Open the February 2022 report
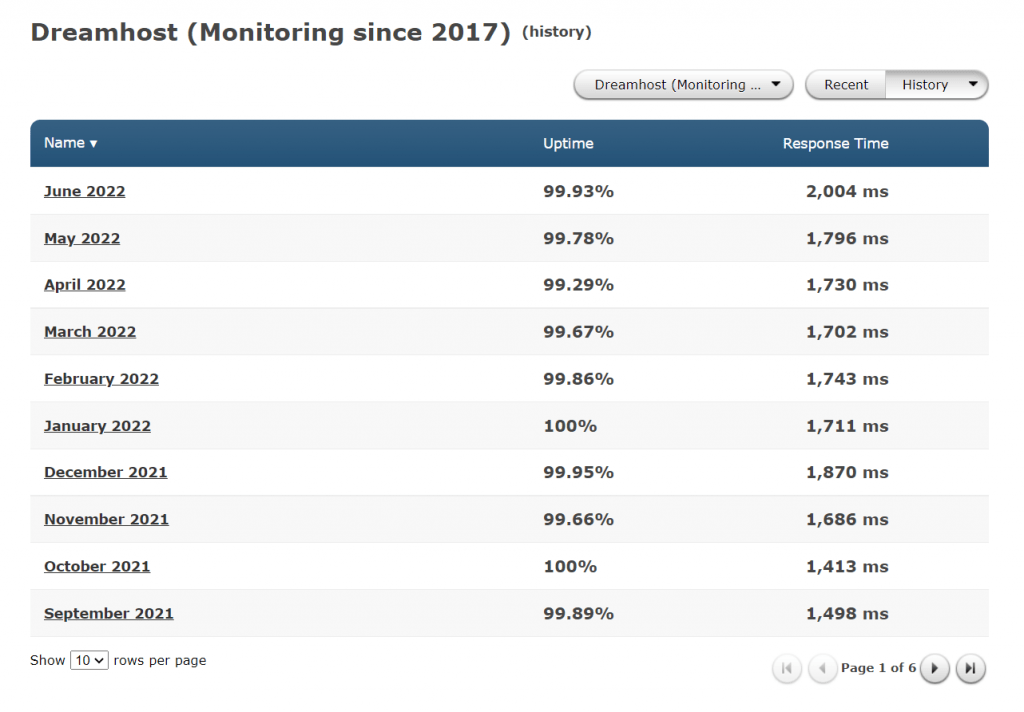This screenshot has height=712, width=1024. coord(101,379)
